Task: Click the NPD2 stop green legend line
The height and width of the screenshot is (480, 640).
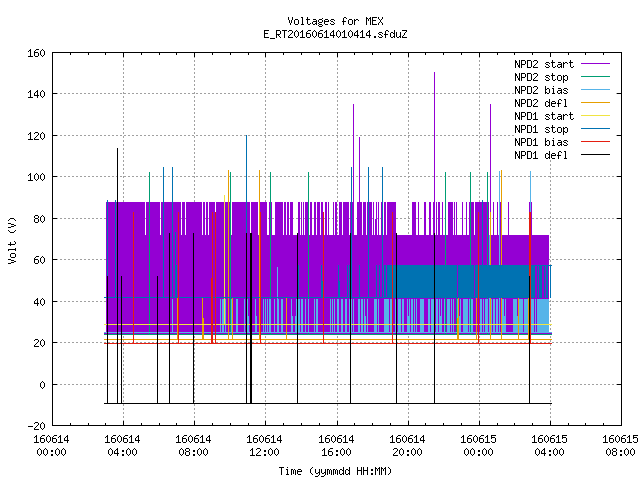Action: click(x=595, y=77)
